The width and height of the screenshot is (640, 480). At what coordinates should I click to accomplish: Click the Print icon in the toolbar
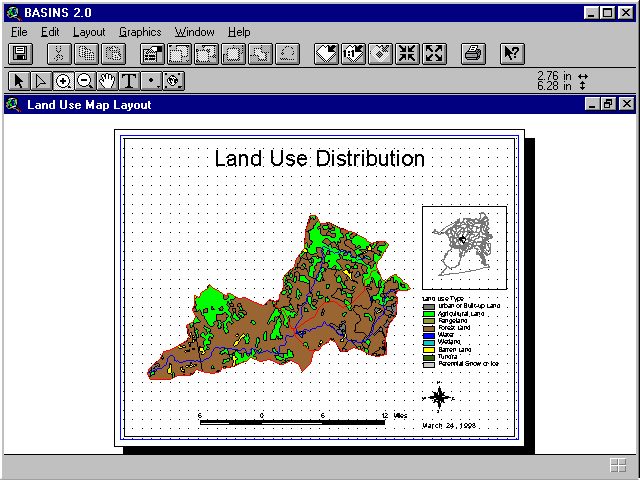(x=473, y=54)
